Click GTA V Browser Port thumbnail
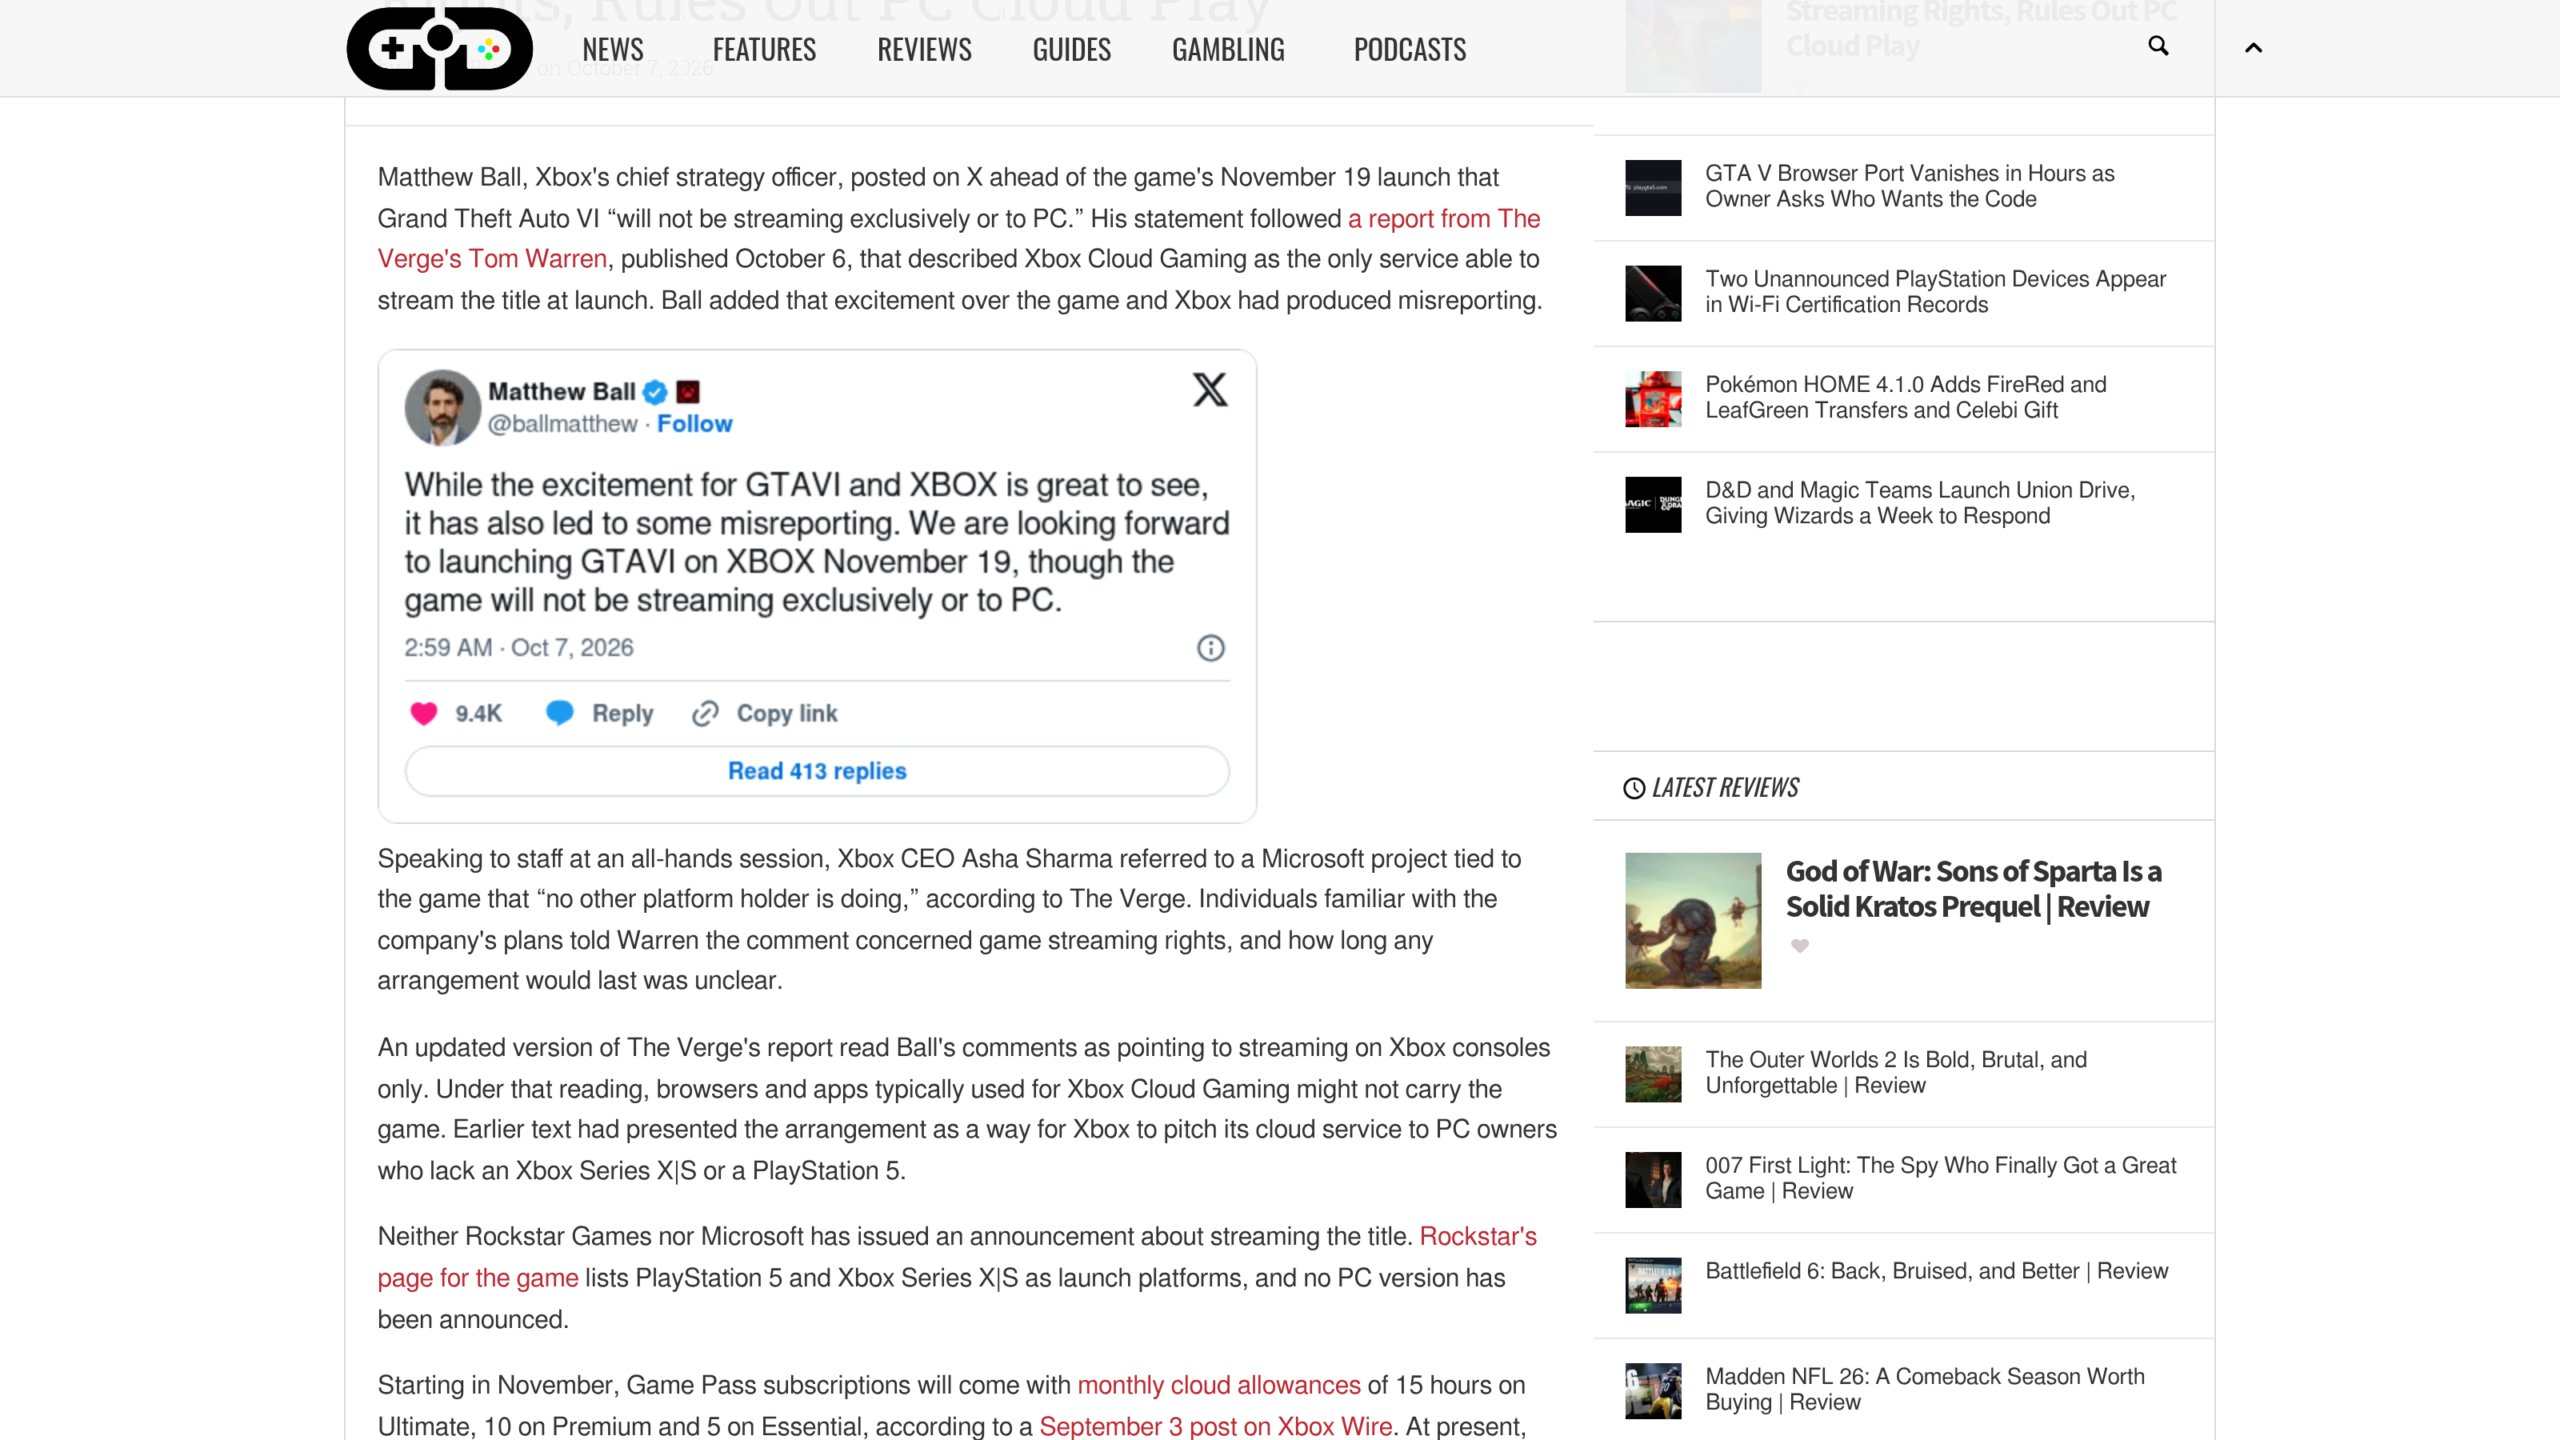The height and width of the screenshot is (1440, 2560). (x=1653, y=188)
